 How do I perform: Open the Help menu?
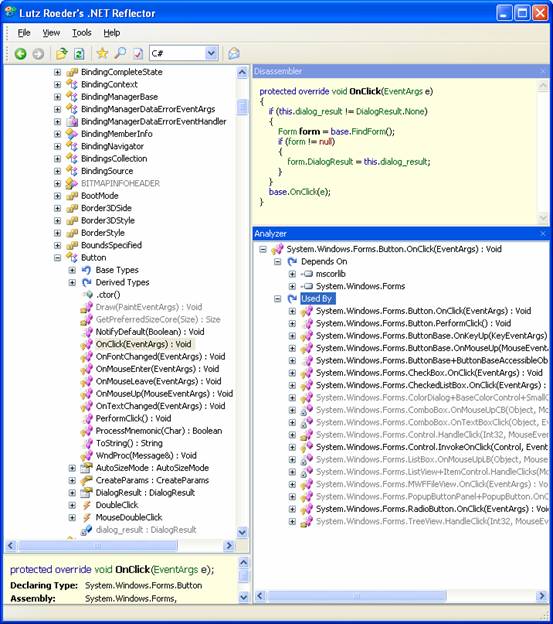click(112, 33)
